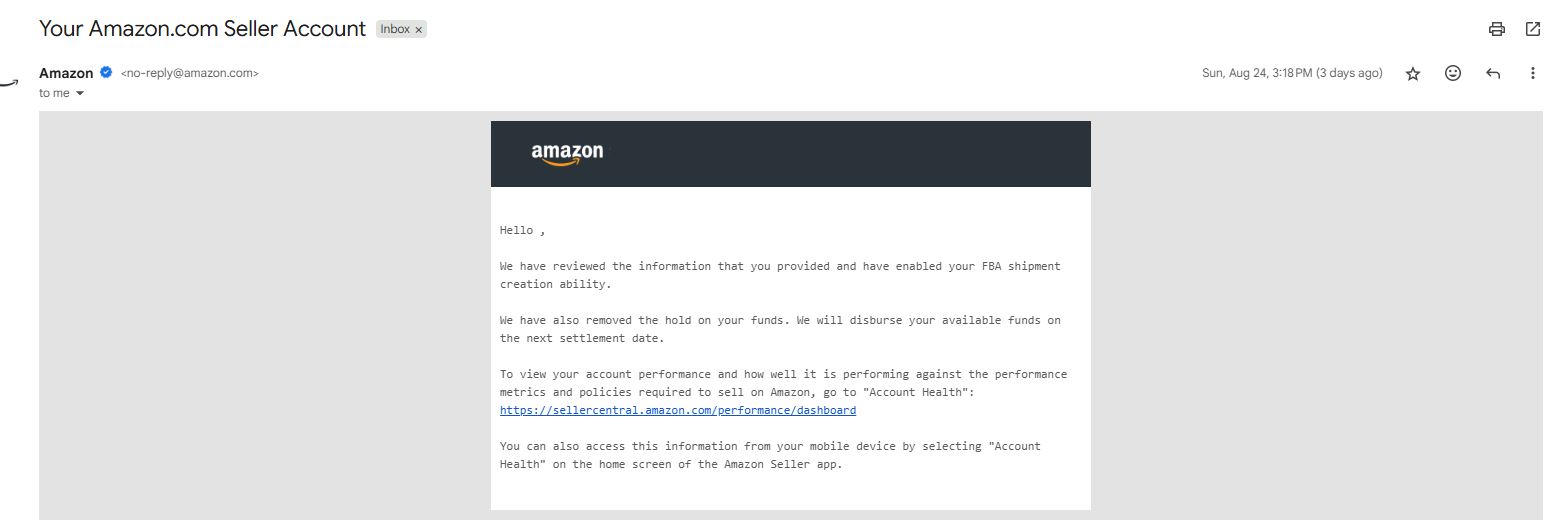Star the Amazon Seller Account message
Image resolution: width=1549 pixels, height=527 pixels.
pyautogui.click(x=1412, y=73)
